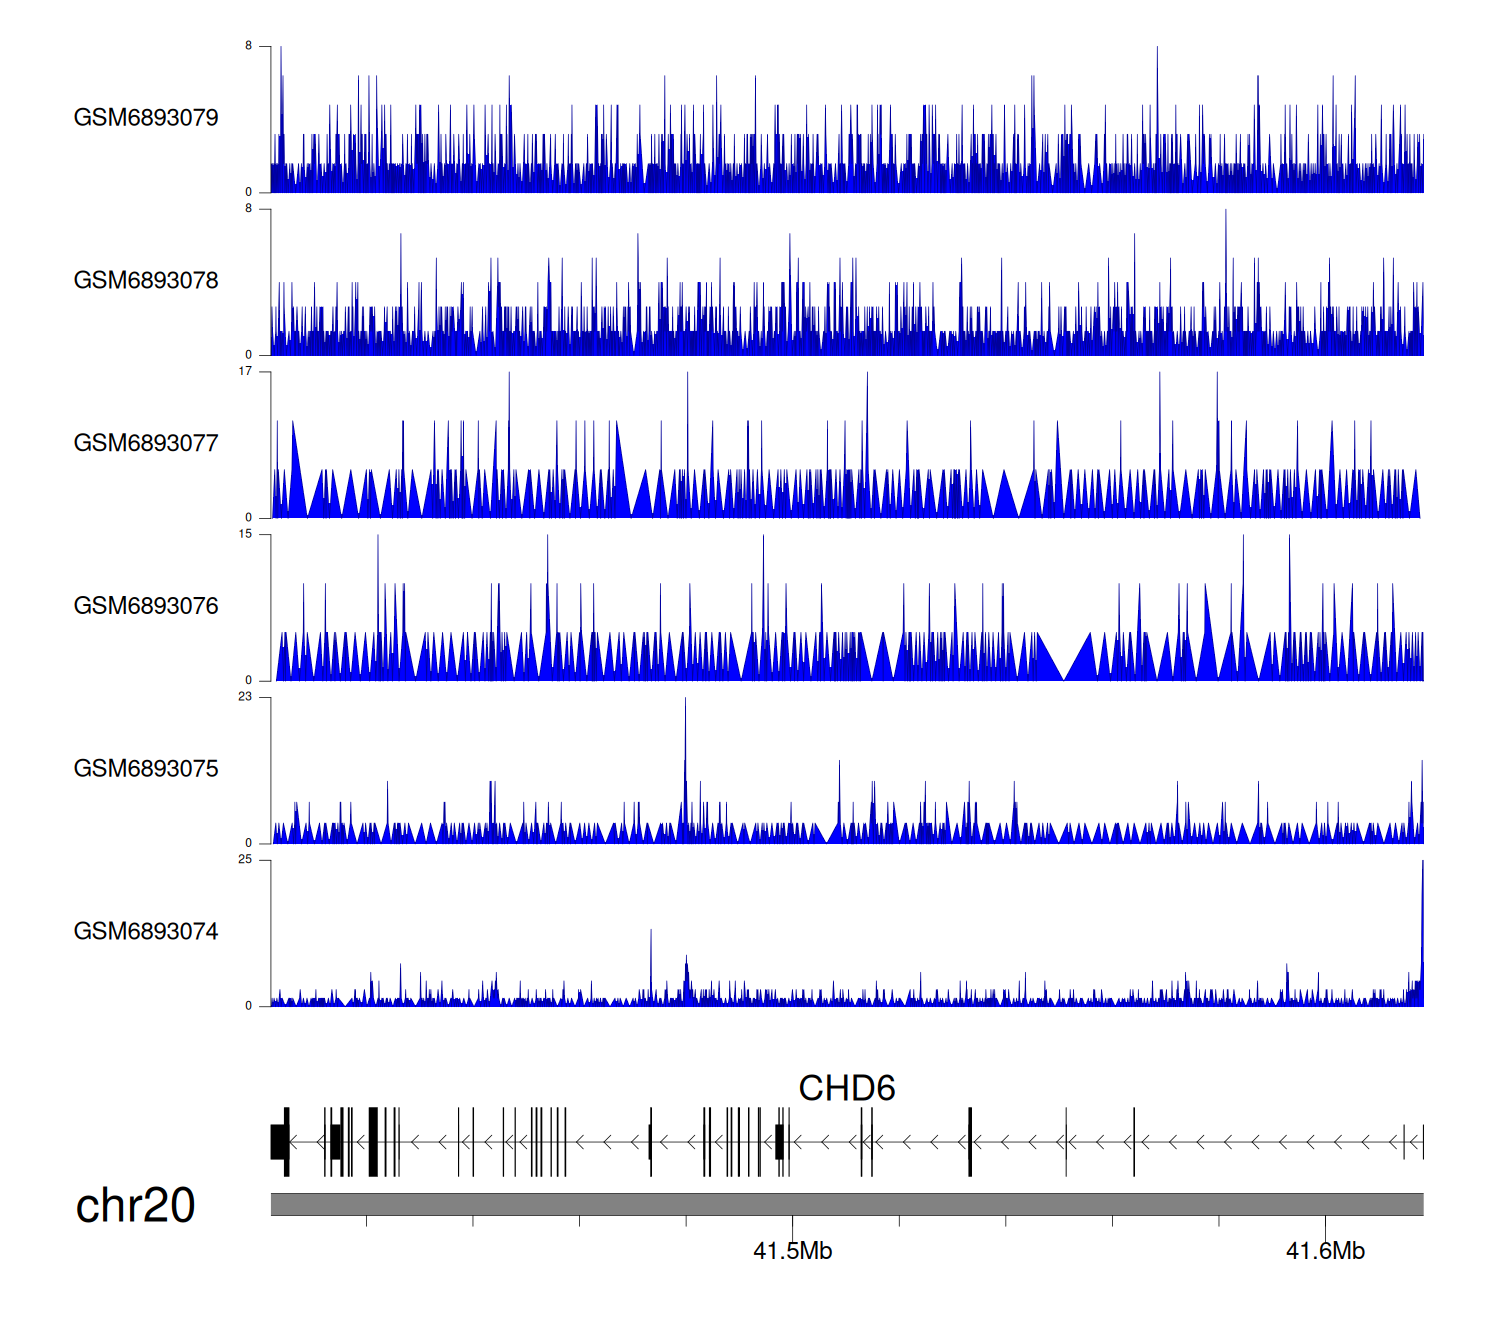Viewport: 1500px width, 1320px height.
Task: Click the GSM6893079 track label
Action: (146, 118)
